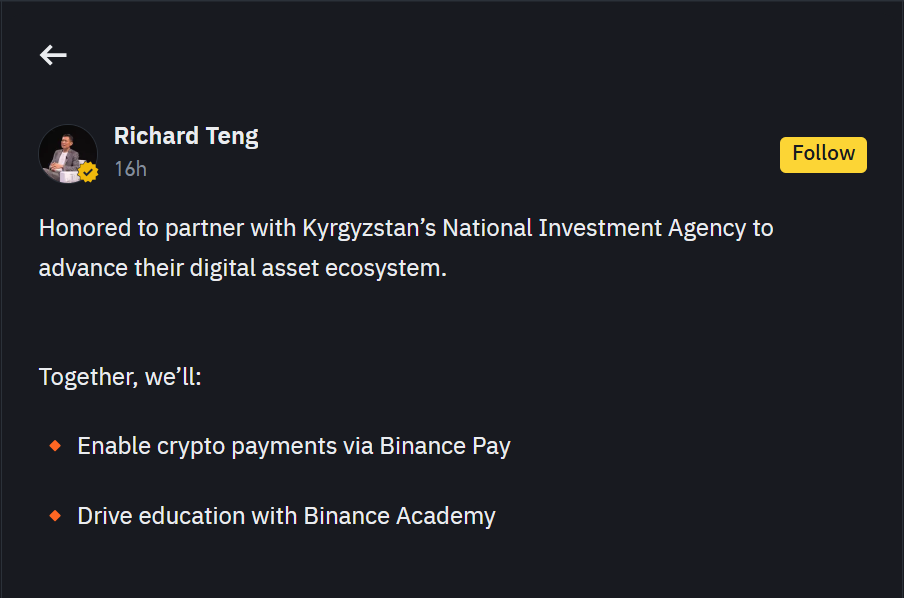Click the word "Honored" in the post
The height and width of the screenshot is (598, 904).
coord(85,228)
